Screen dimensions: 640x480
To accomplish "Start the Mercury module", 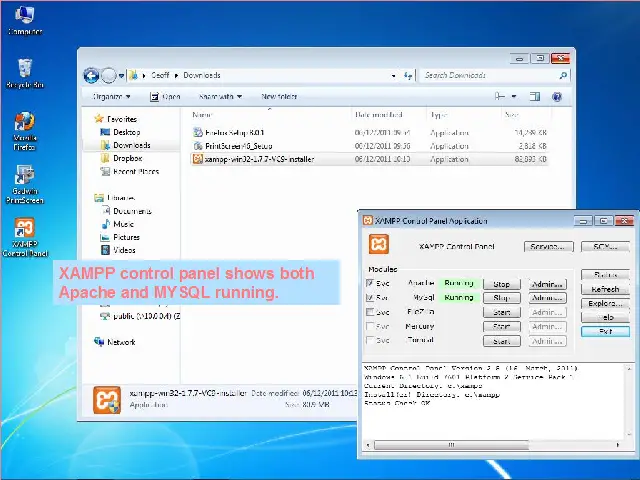I will (502, 327).
